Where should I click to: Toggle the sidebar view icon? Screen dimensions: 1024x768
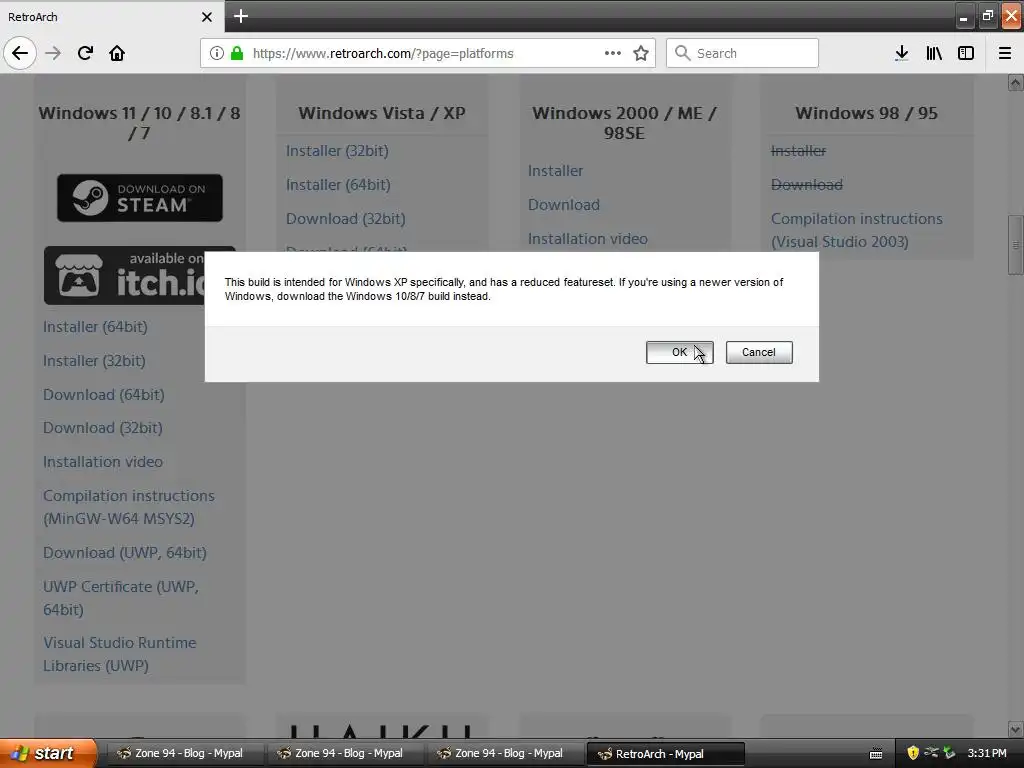[x=966, y=53]
